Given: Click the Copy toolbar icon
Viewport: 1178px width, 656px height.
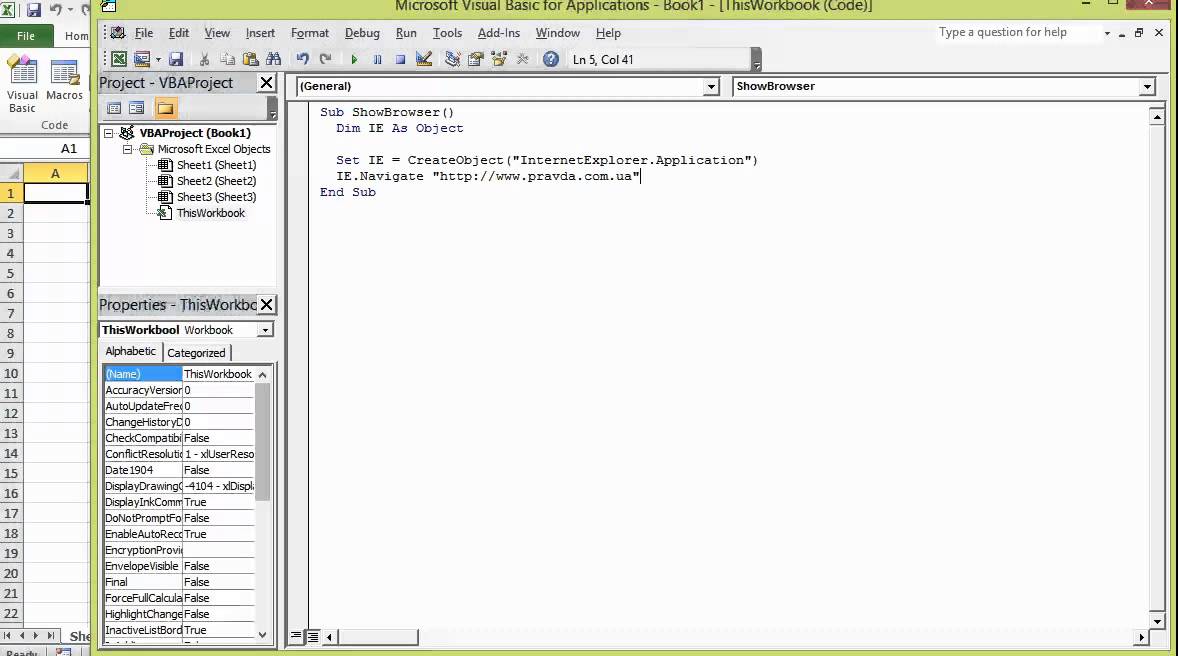Looking at the screenshot, I should click(228, 59).
